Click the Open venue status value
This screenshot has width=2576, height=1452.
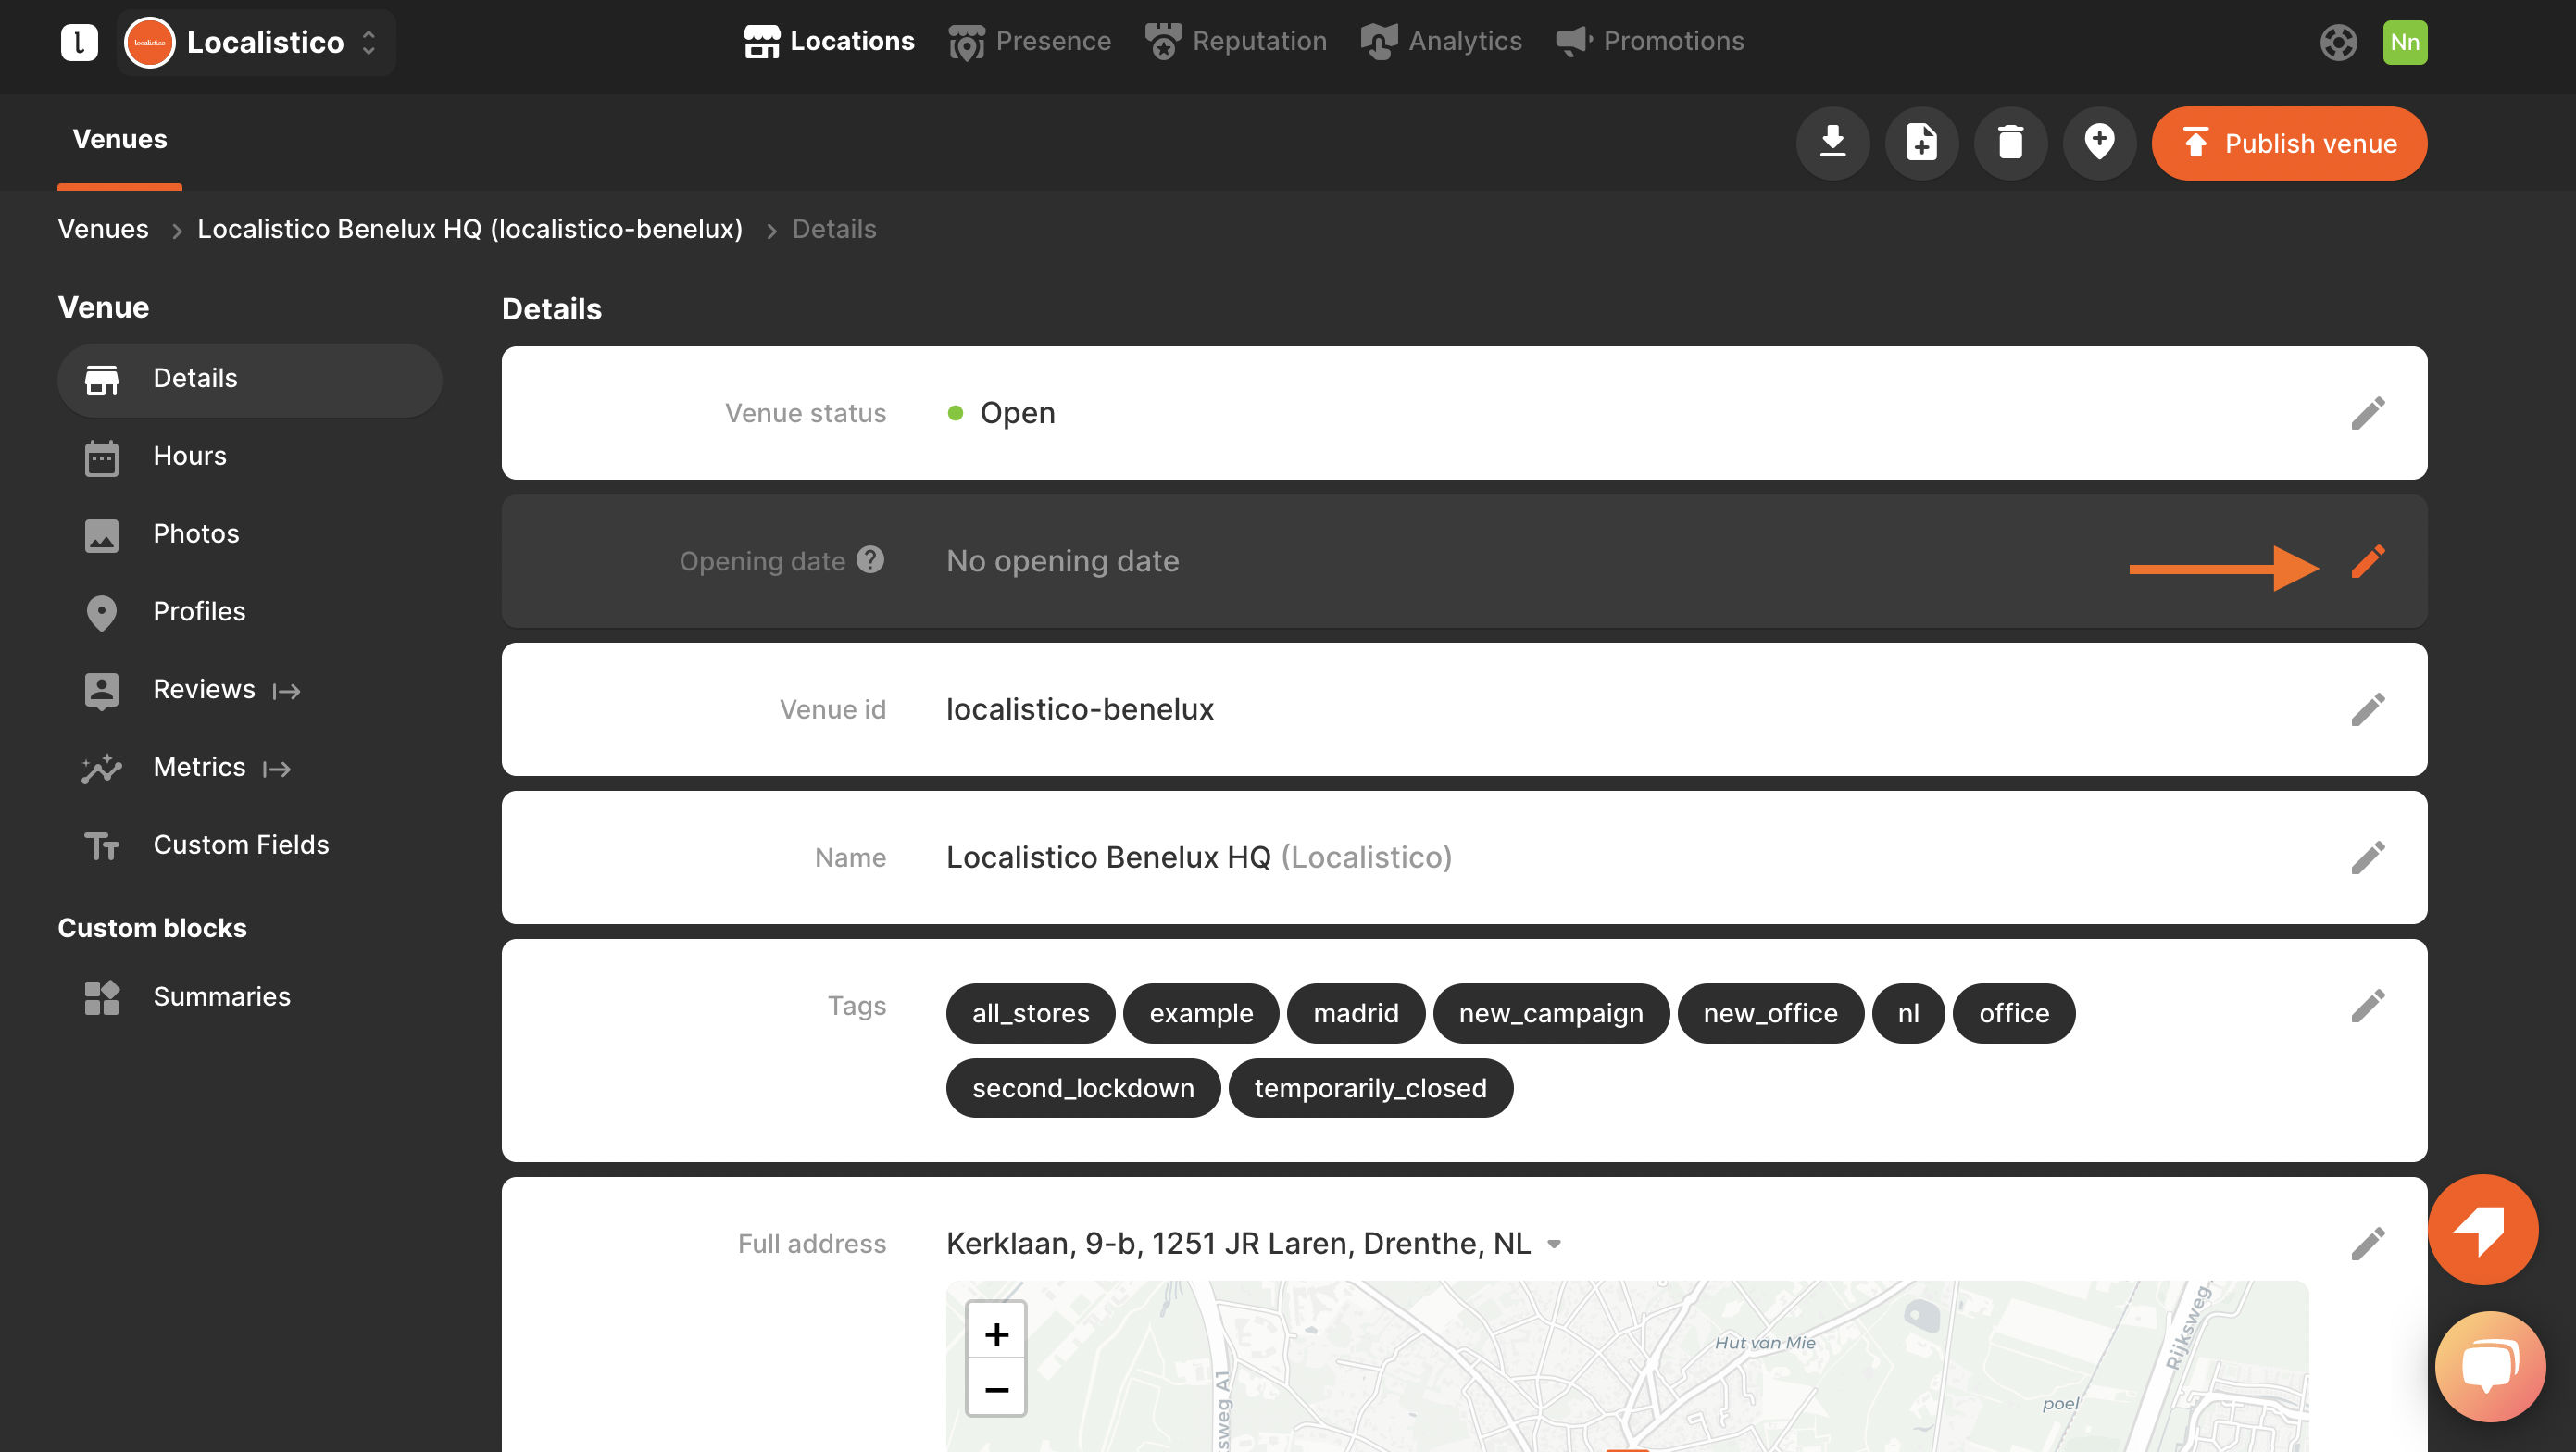(1017, 413)
